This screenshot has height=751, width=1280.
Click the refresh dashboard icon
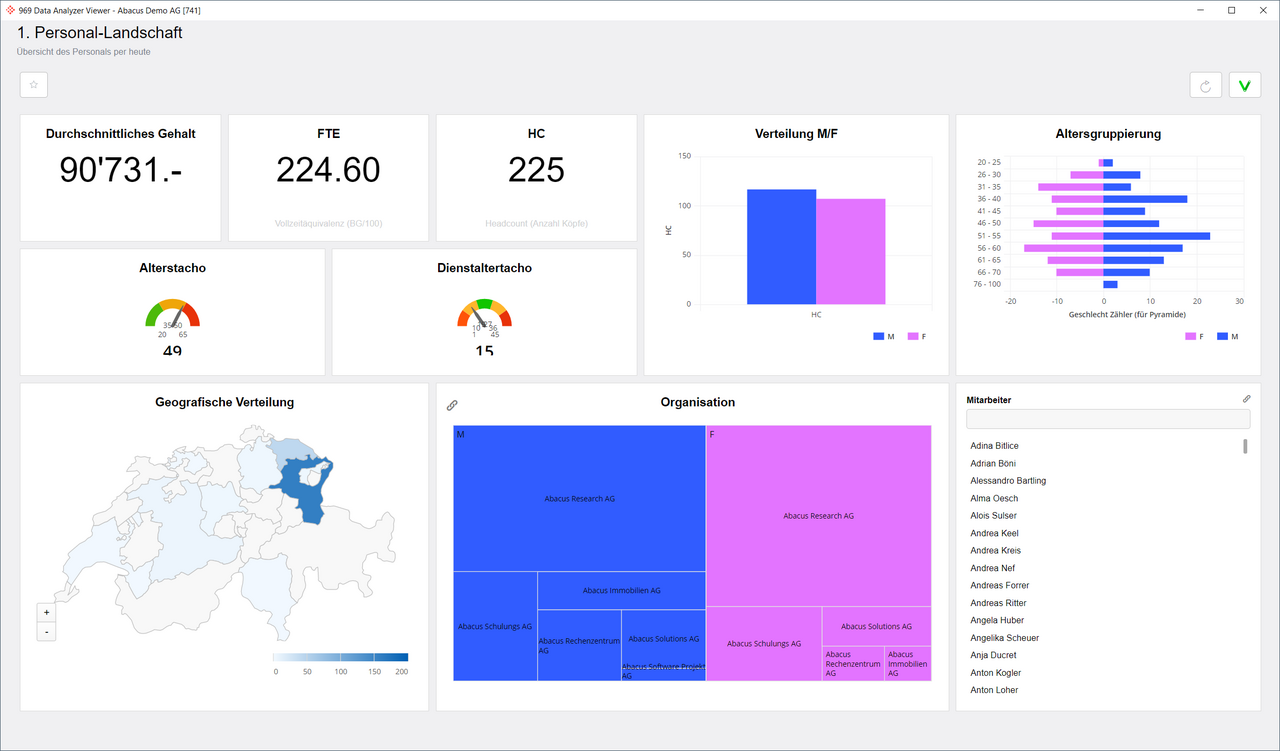(x=1205, y=85)
